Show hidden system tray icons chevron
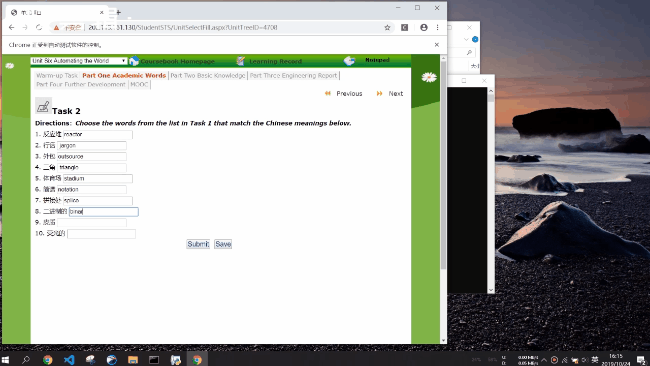The height and width of the screenshot is (366, 650). click(544, 360)
